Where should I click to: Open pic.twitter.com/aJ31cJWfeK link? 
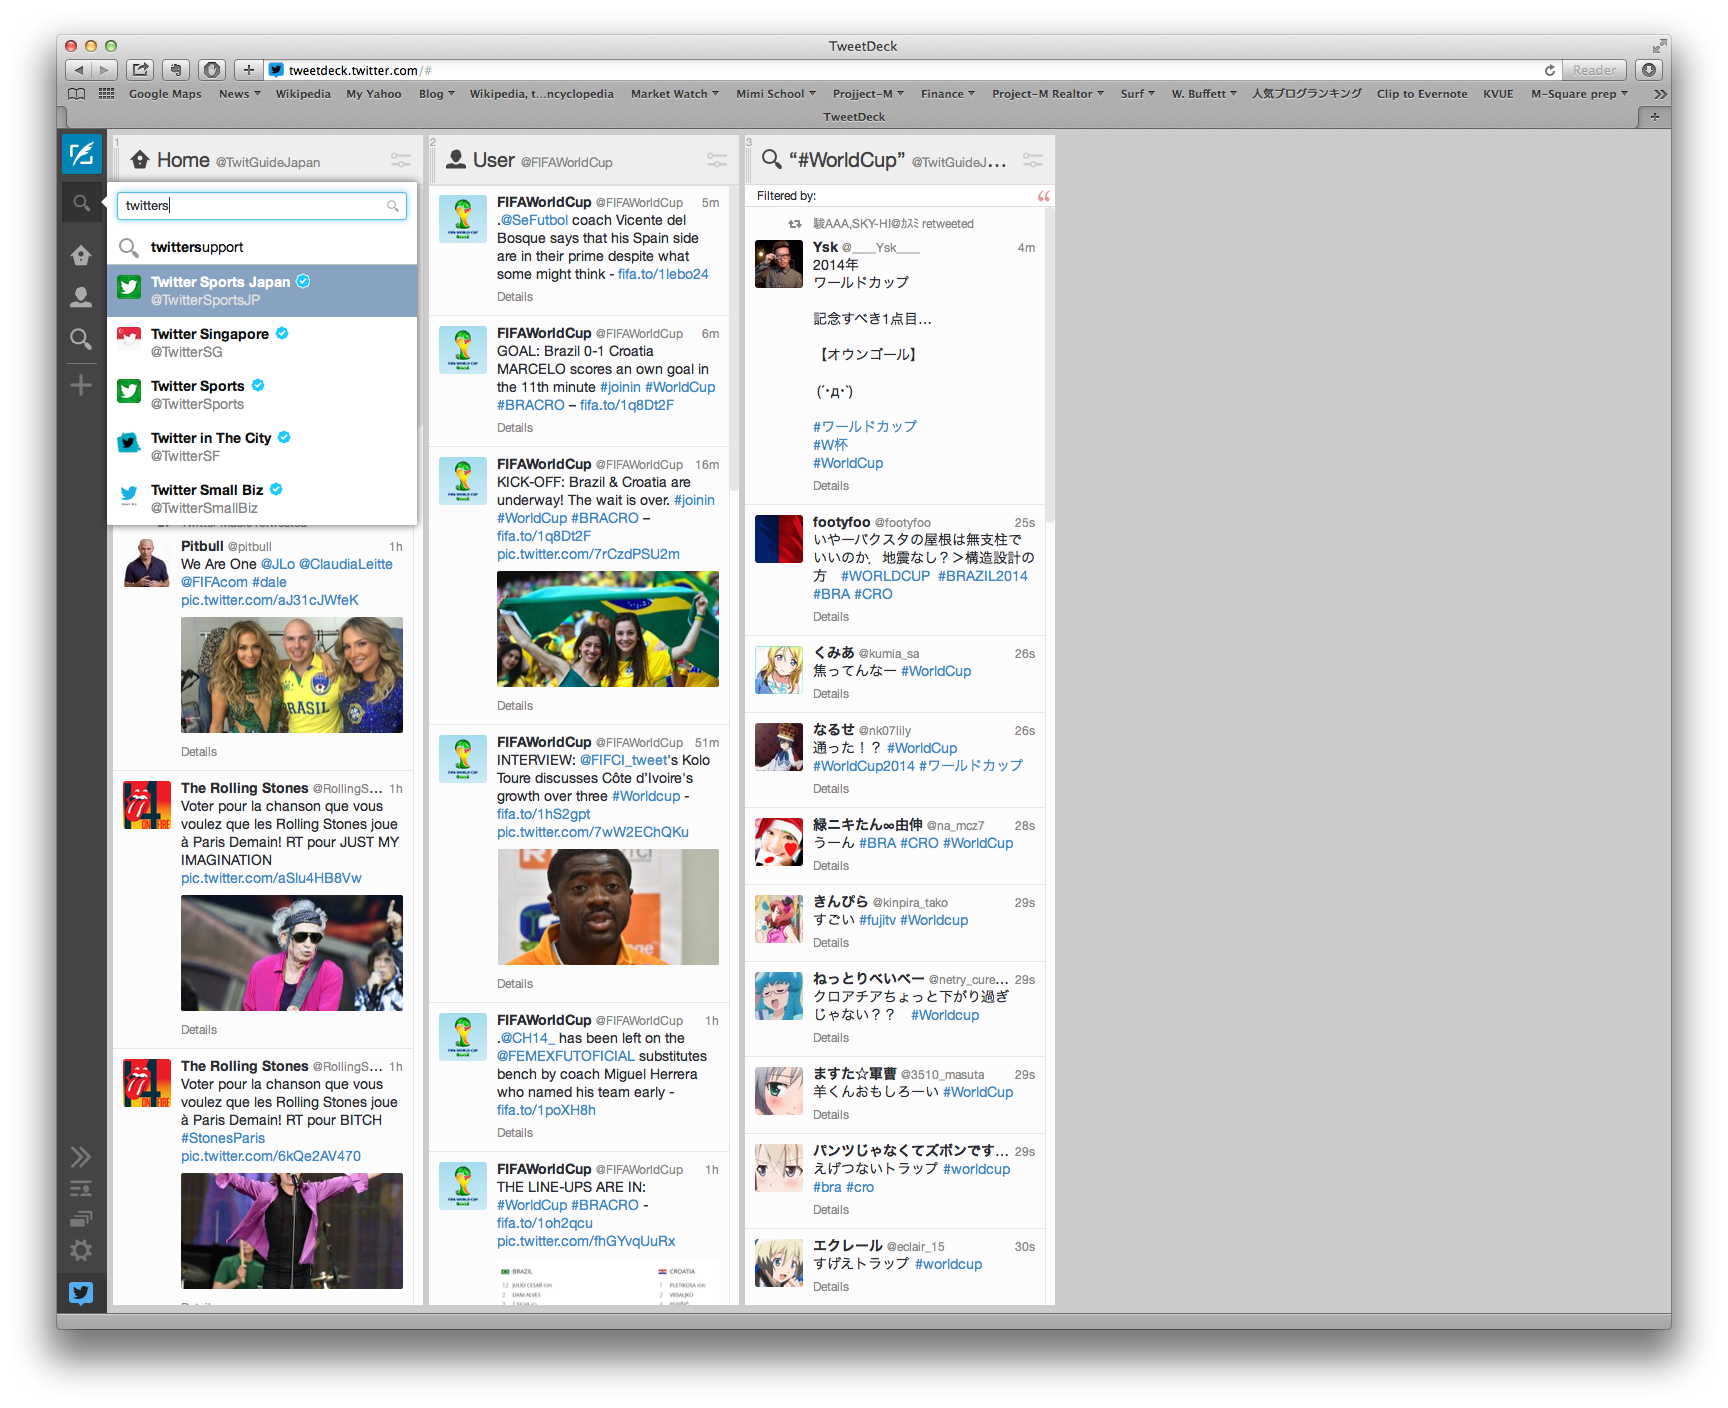pos(270,600)
